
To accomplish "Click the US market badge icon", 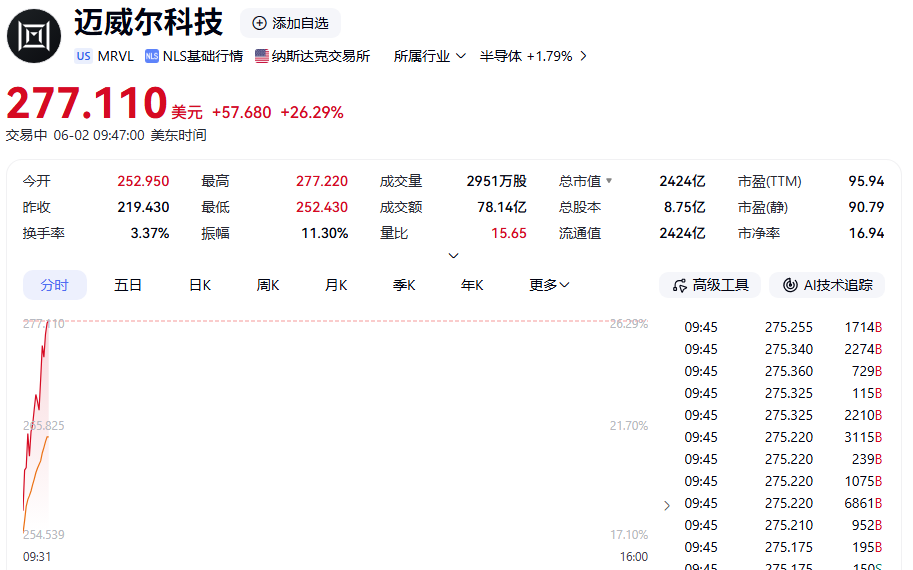I will click(83, 56).
